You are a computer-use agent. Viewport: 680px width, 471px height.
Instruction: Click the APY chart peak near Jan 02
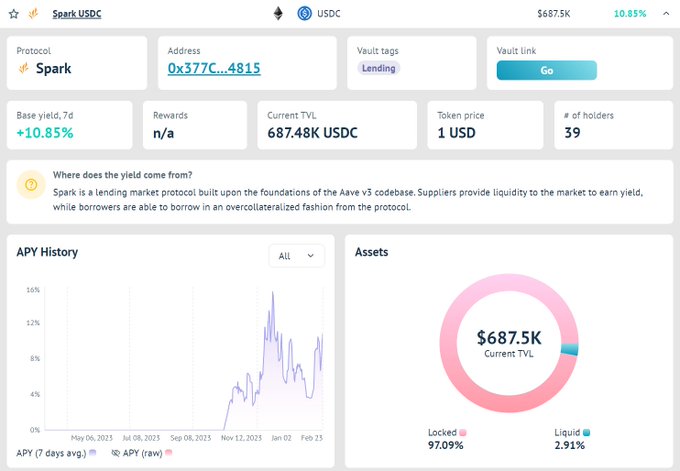[273, 293]
